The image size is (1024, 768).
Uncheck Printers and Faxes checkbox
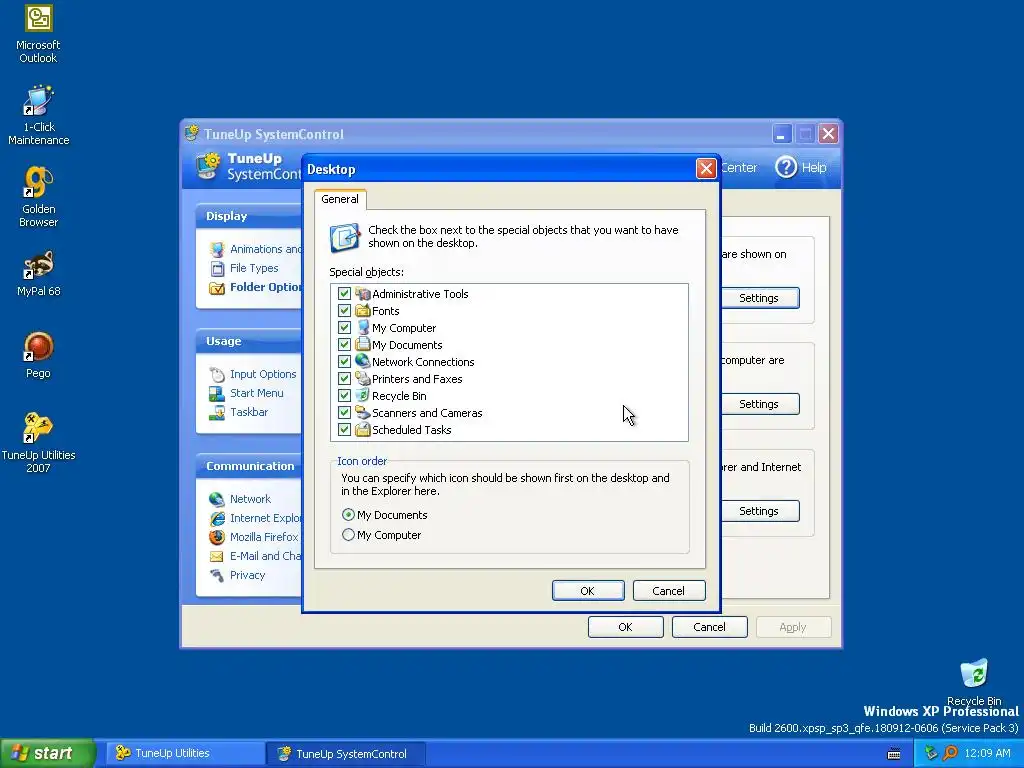pyautogui.click(x=344, y=379)
